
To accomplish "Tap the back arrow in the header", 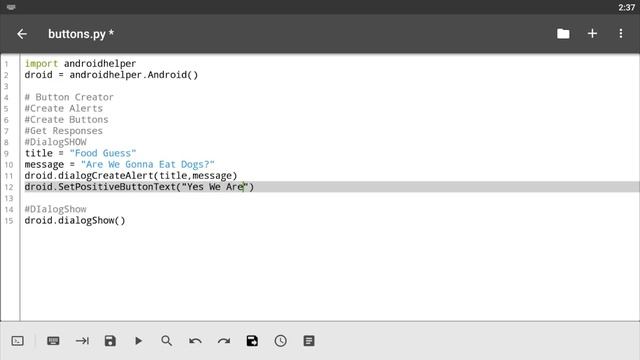I will 22,34.
